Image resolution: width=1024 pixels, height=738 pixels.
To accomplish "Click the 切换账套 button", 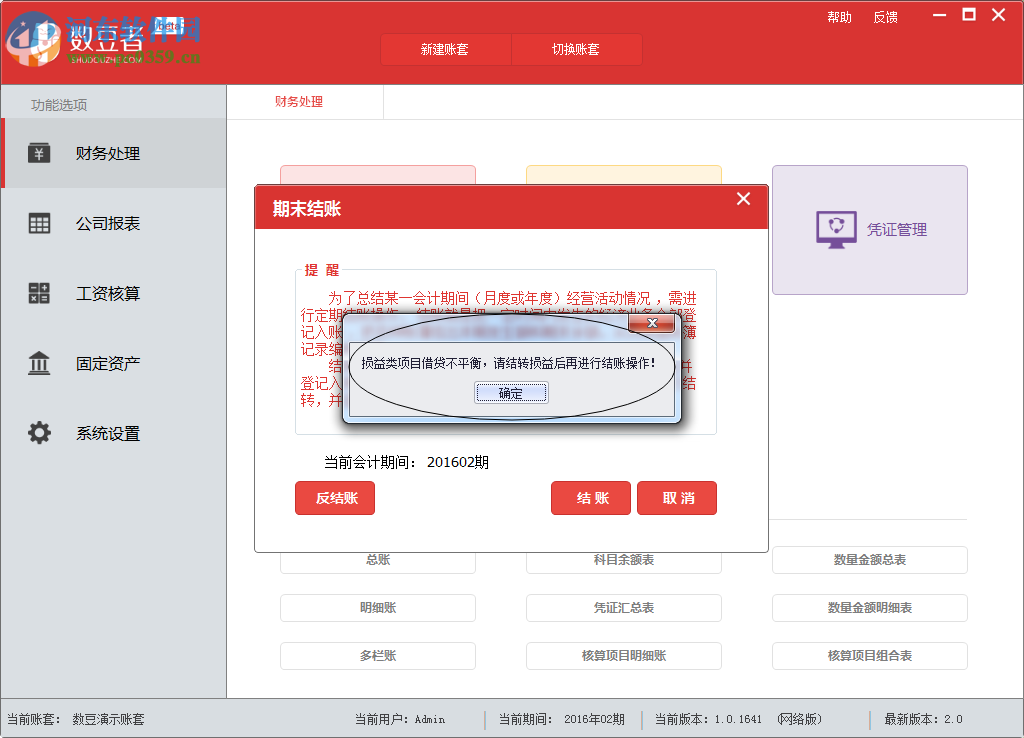I will (577, 49).
